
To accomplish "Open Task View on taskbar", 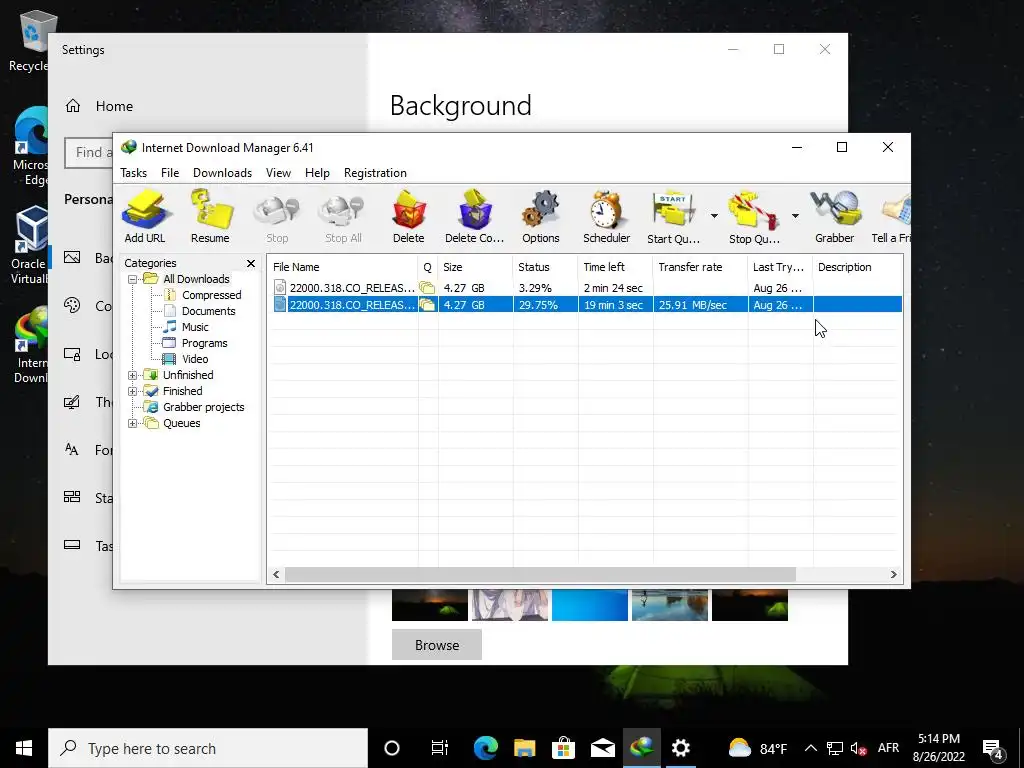I will [x=440, y=748].
